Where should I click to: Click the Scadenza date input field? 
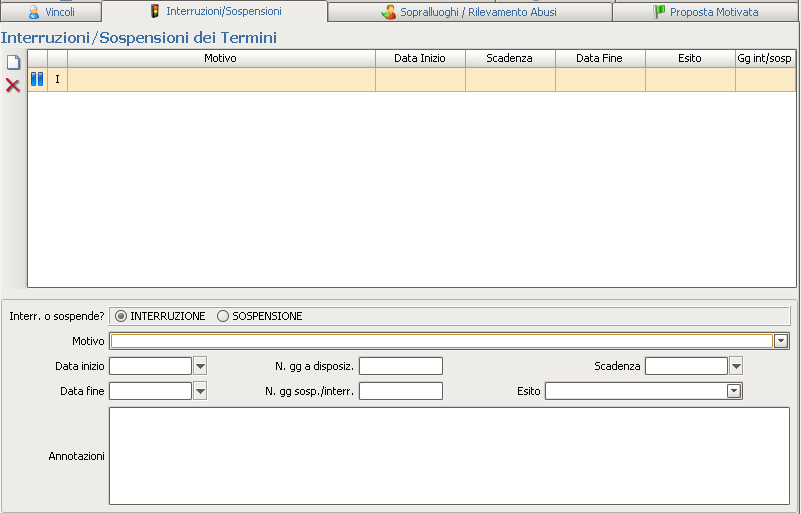[x=686, y=366]
